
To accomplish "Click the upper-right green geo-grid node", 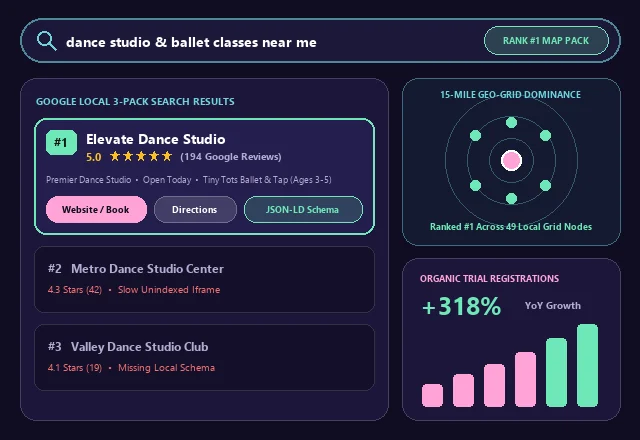I will click(x=546, y=136).
